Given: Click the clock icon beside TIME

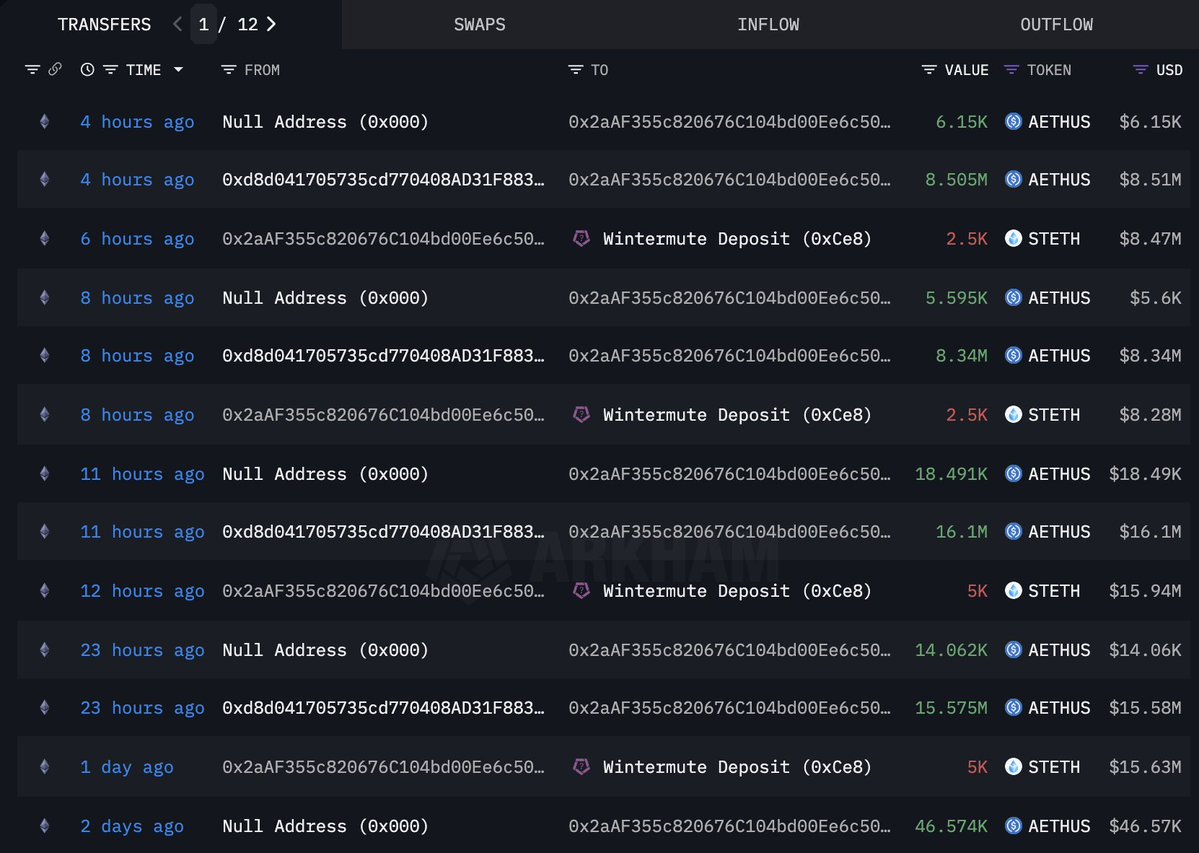Looking at the screenshot, I should (87, 70).
